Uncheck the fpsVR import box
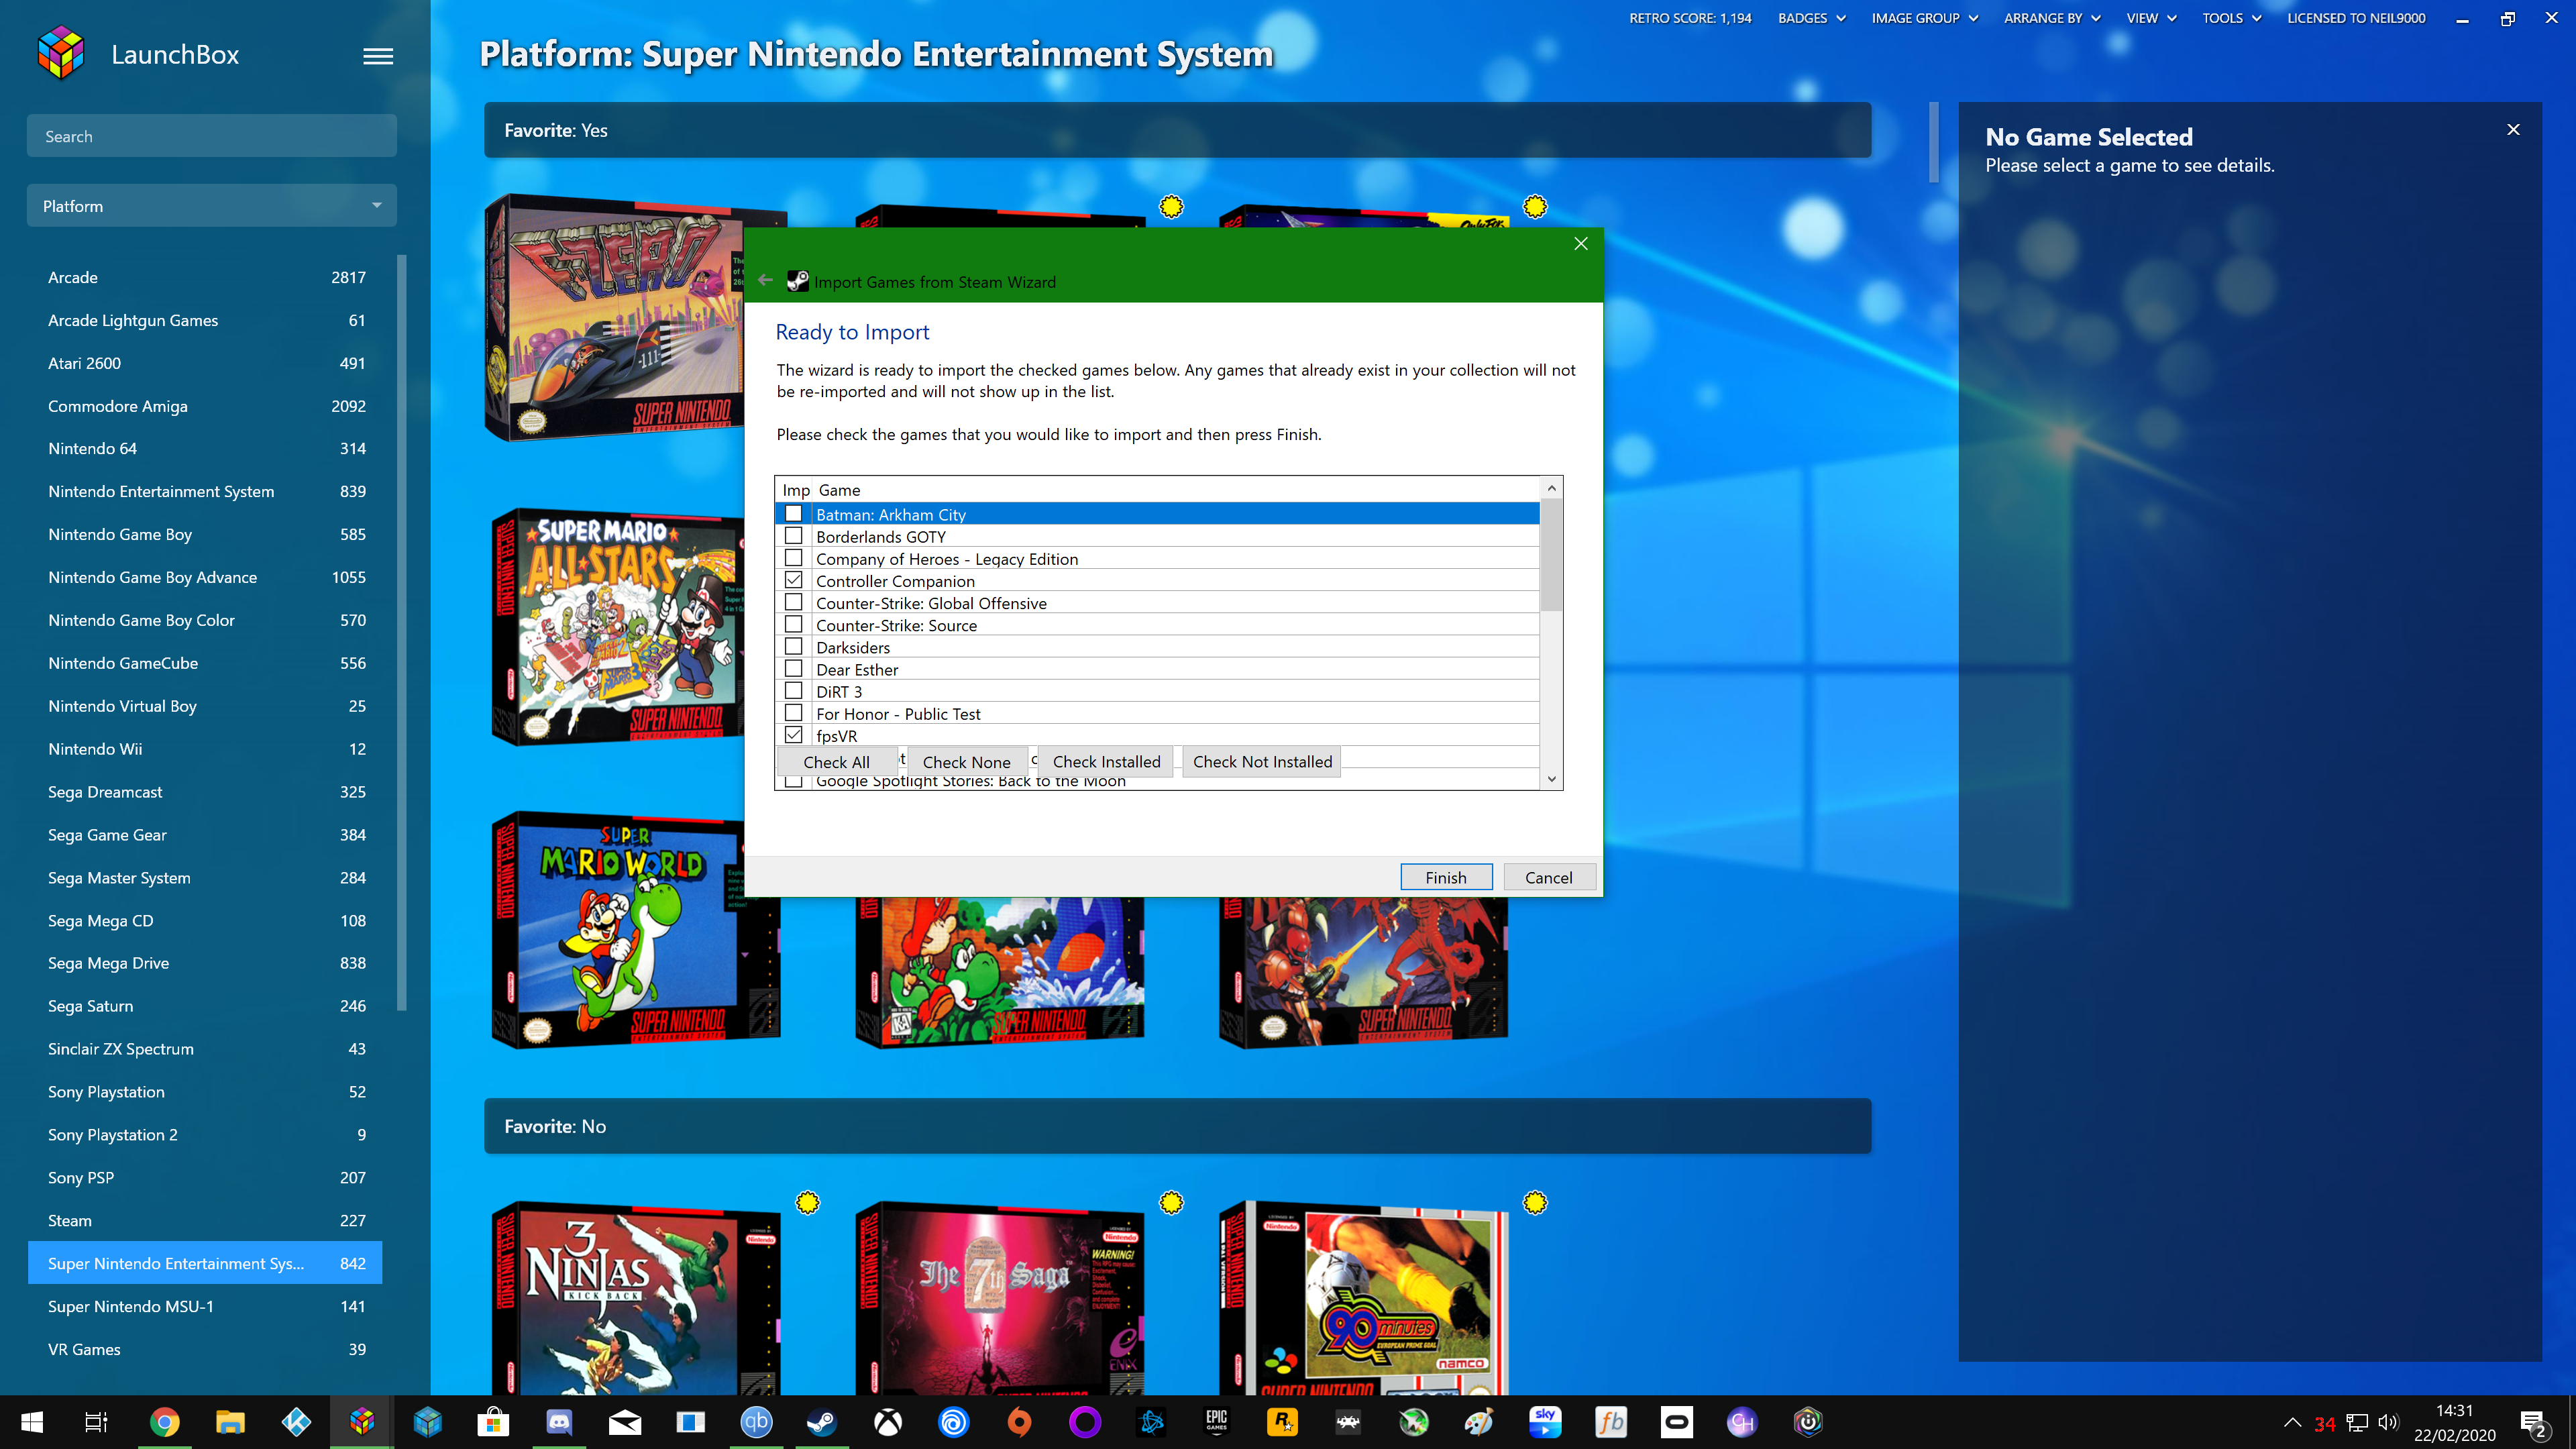The image size is (2576, 1449). tap(794, 735)
